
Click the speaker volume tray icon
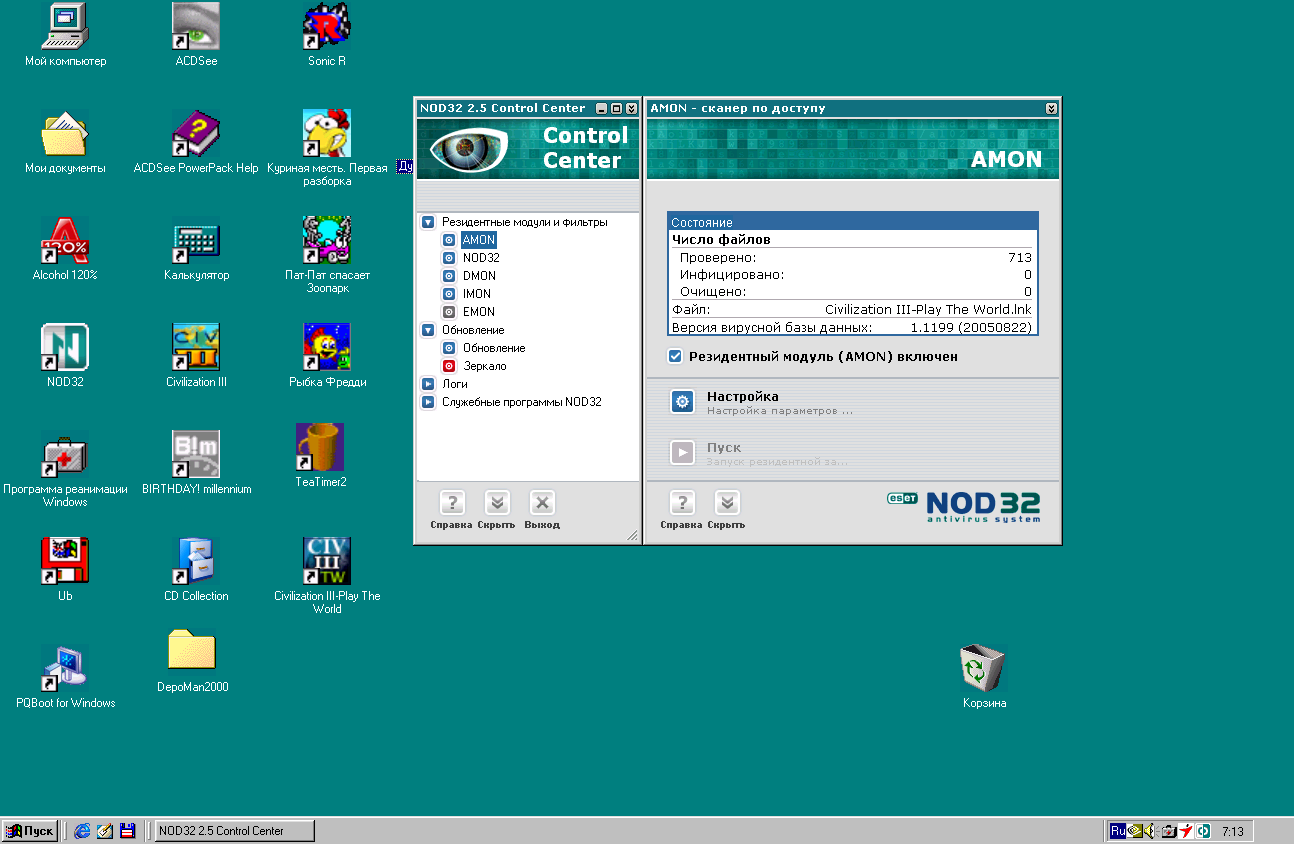click(x=1150, y=831)
